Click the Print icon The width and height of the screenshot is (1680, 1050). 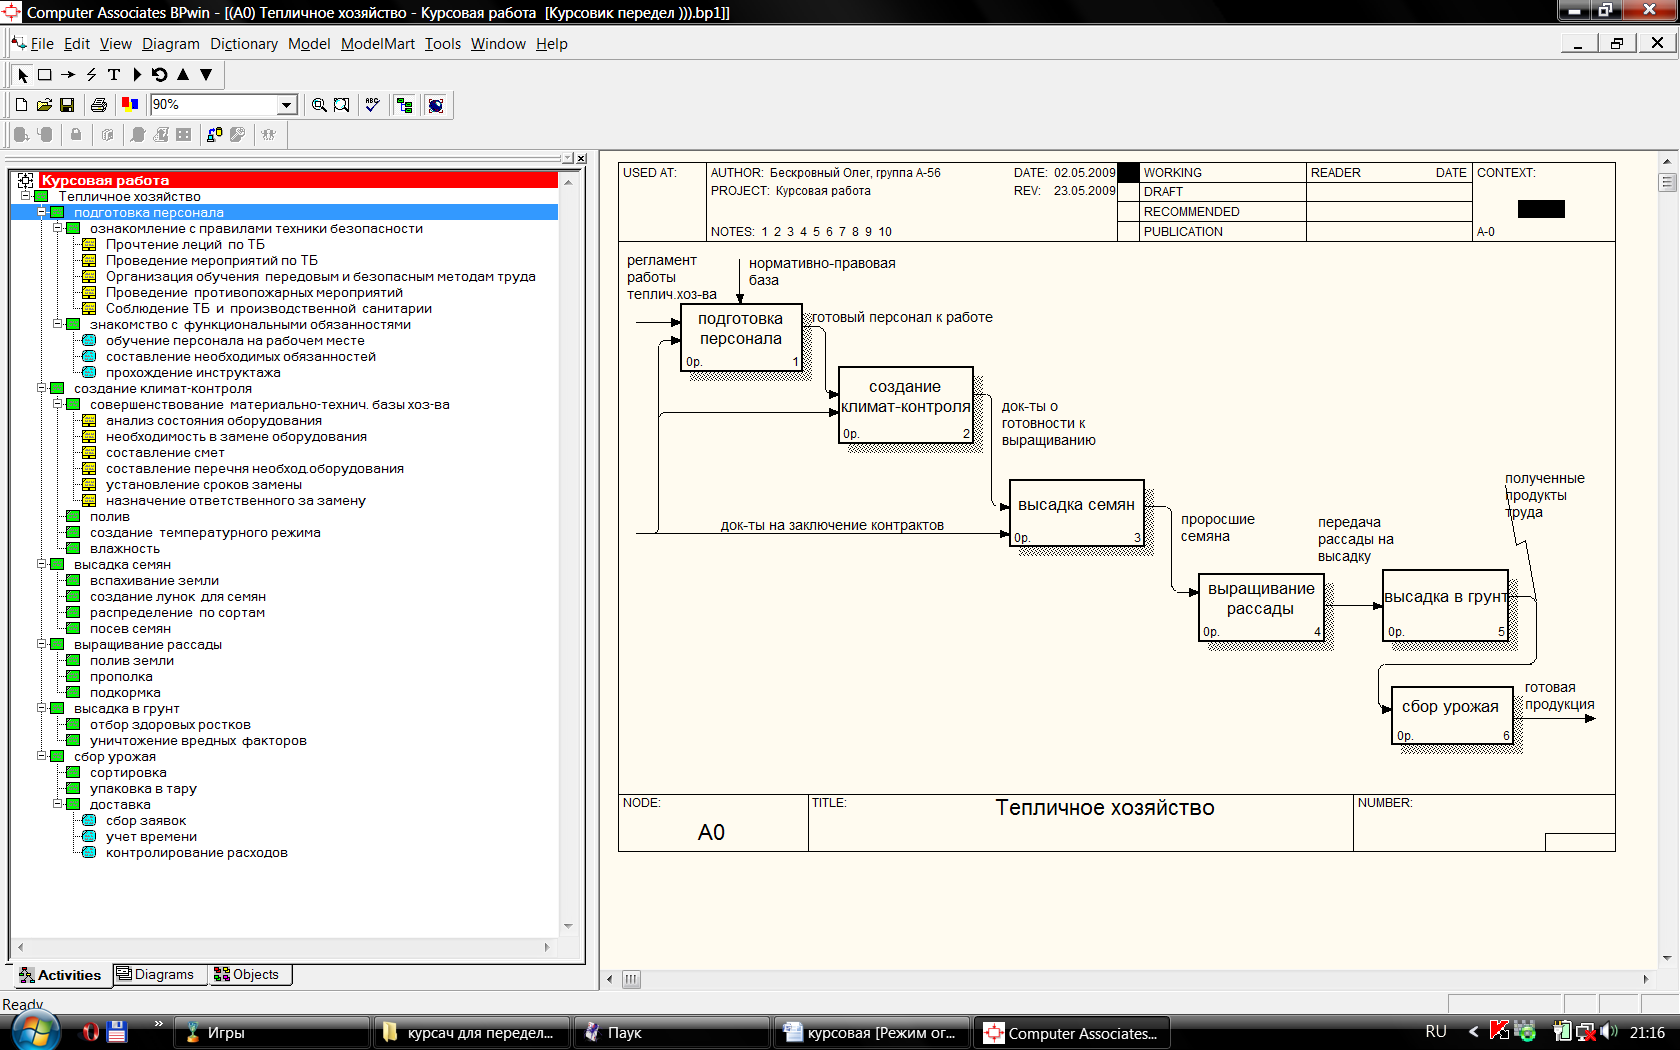(x=98, y=105)
